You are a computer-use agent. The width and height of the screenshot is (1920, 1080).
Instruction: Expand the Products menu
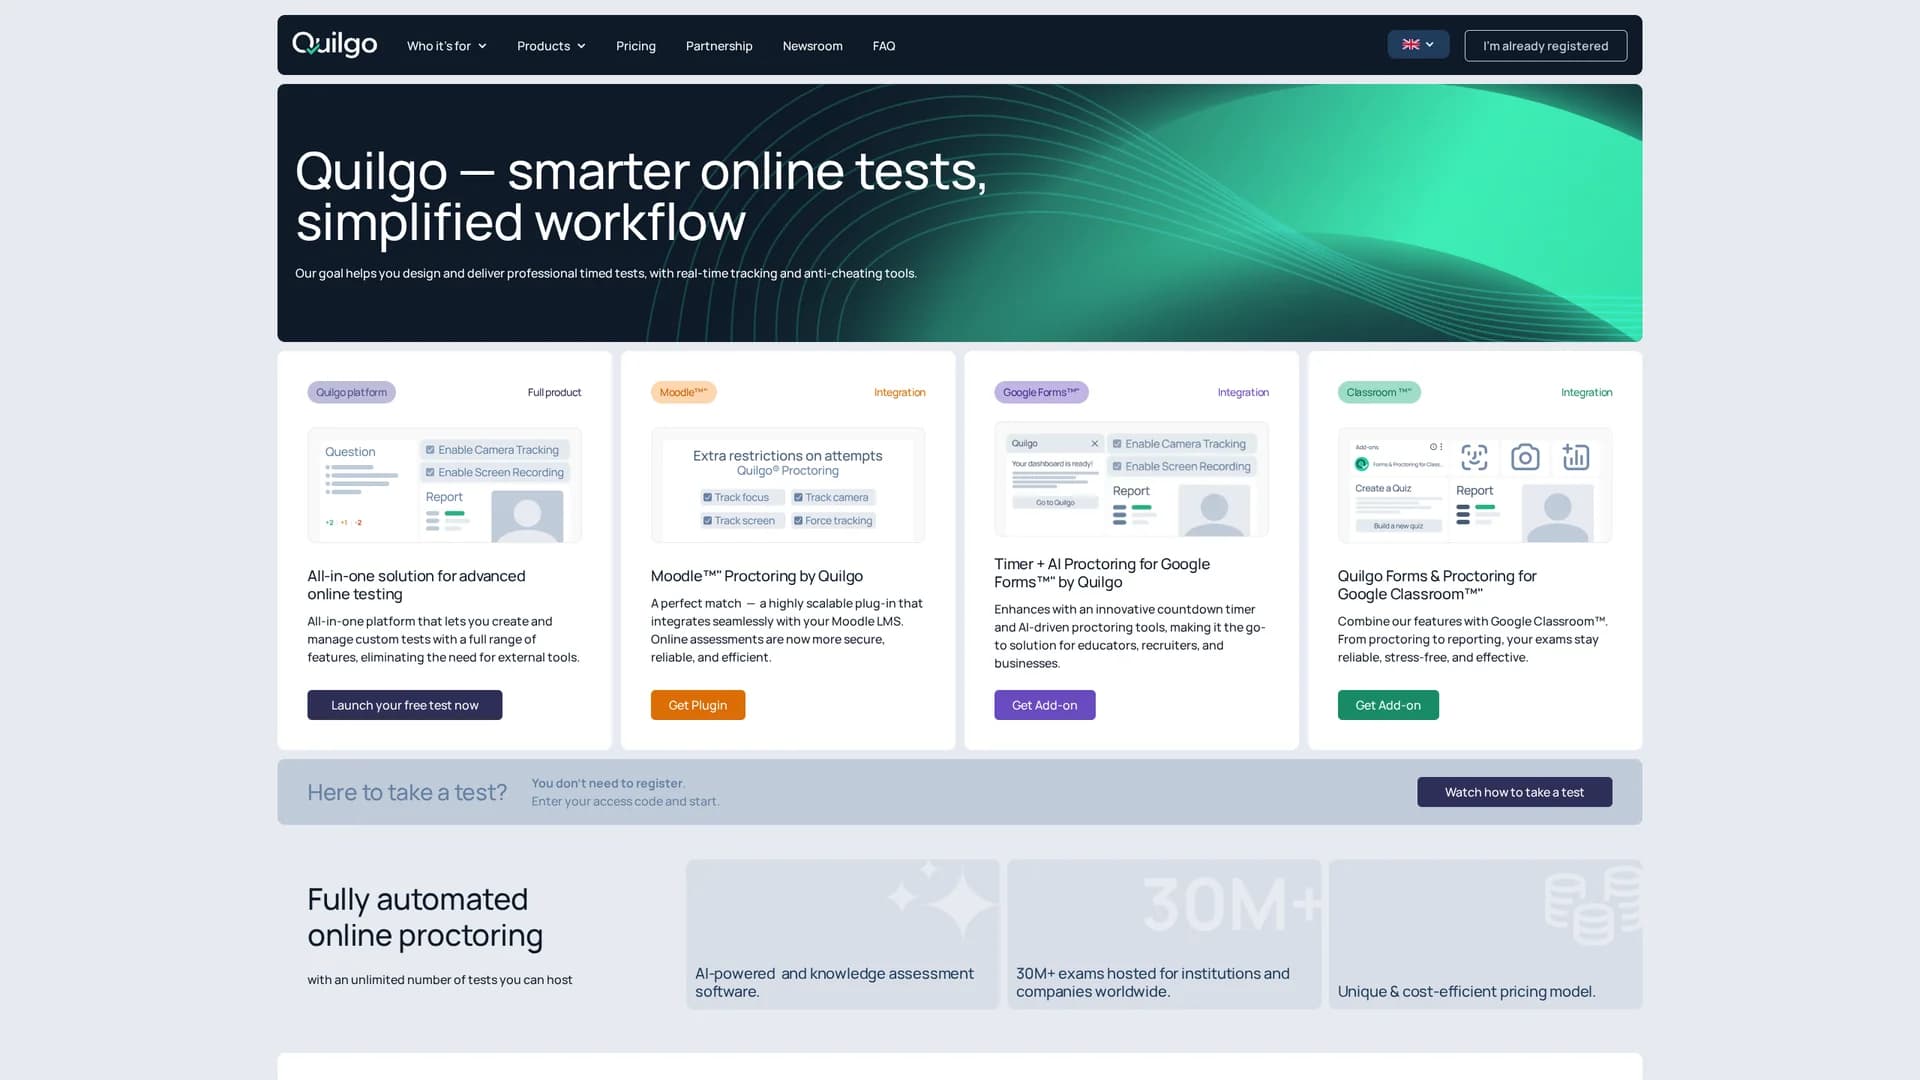point(551,46)
